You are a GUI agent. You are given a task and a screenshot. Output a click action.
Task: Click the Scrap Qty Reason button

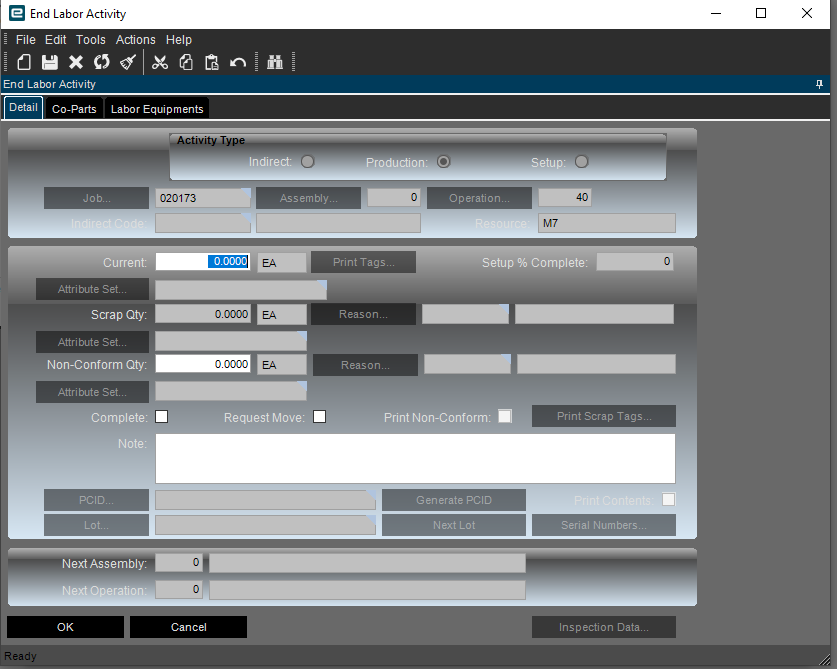364,314
